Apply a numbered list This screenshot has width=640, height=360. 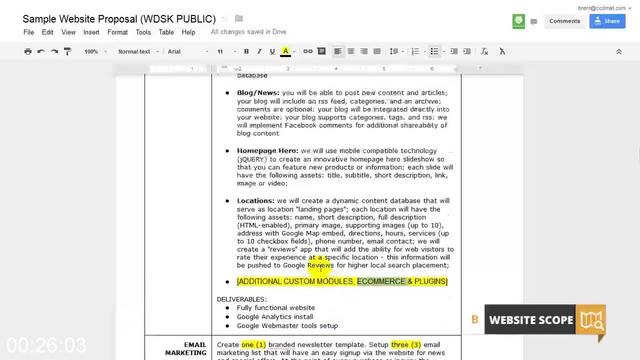[416, 51]
